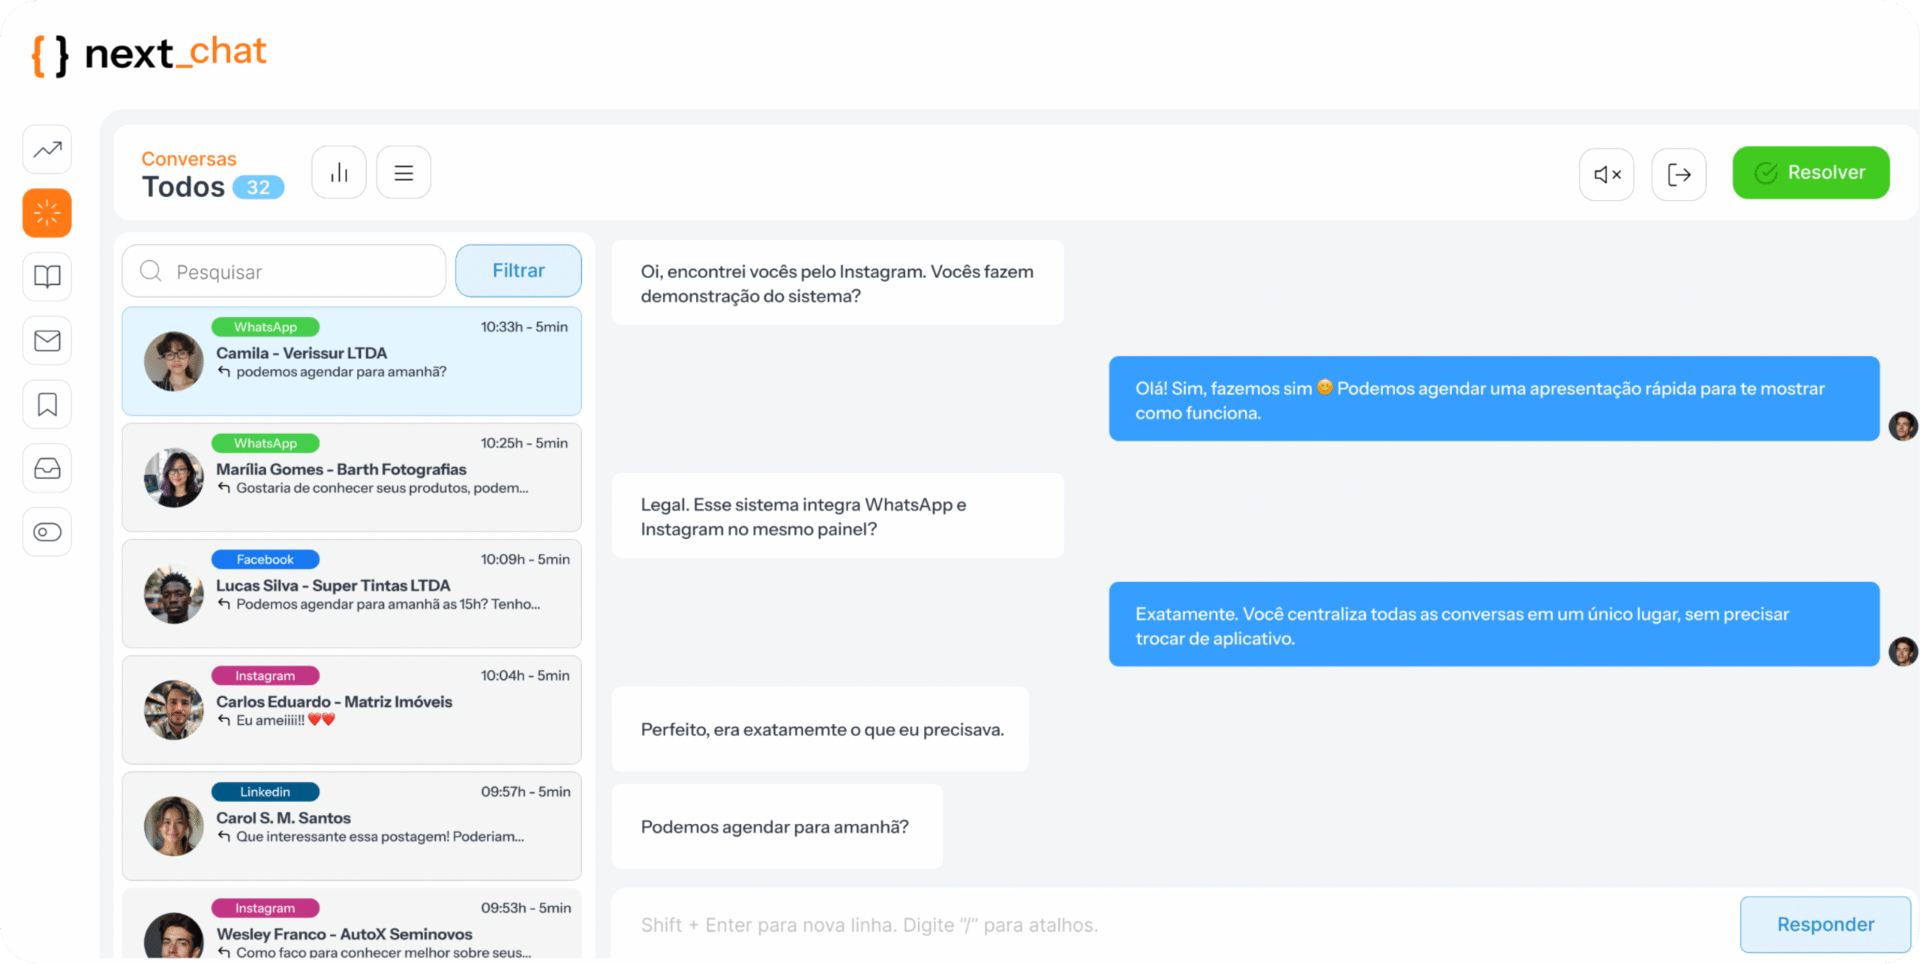The width and height of the screenshot is (1920, 964).
Task: Click the exit conversation arrow icon
Action: pos(1679,173)
